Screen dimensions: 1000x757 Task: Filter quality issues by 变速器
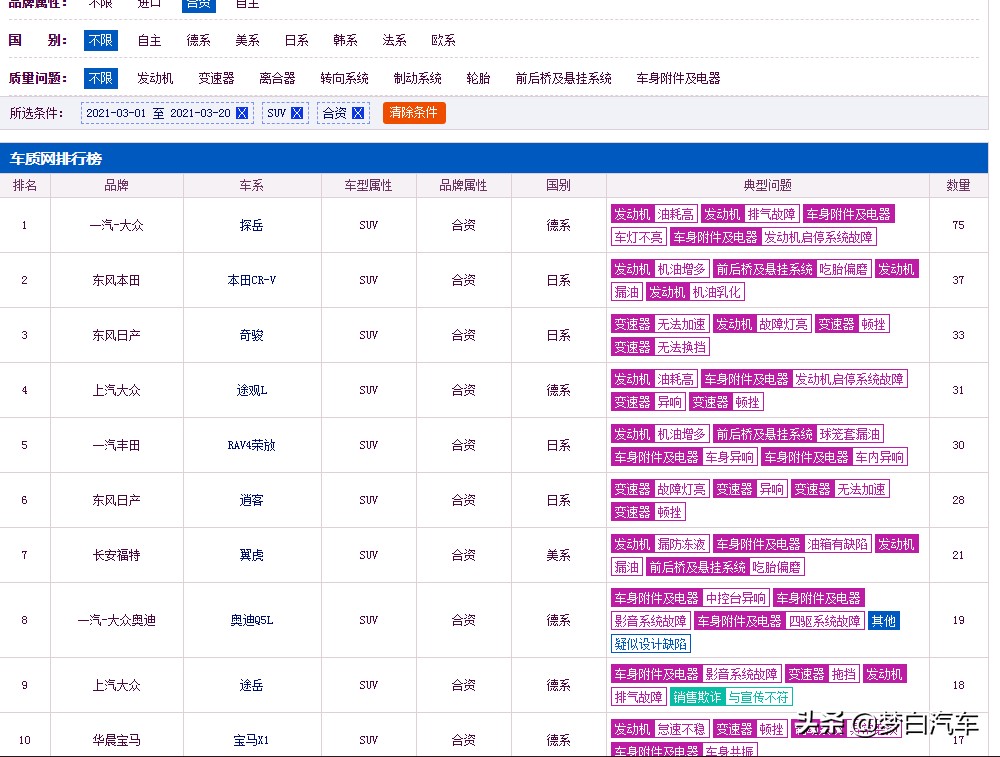(x=216, y=78)
